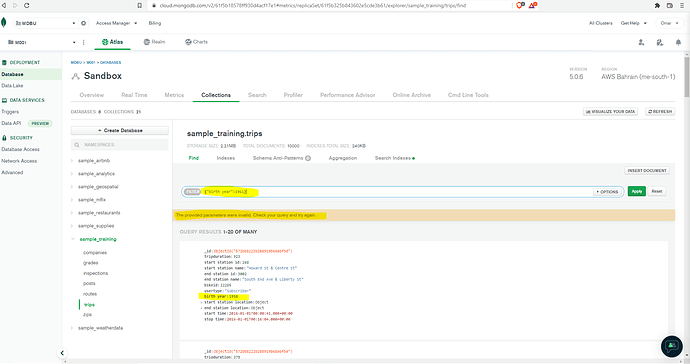The image size is (690, 364).
Task: Open the activity feed icon
Action: pyautogui.click(x=660, y=42)
